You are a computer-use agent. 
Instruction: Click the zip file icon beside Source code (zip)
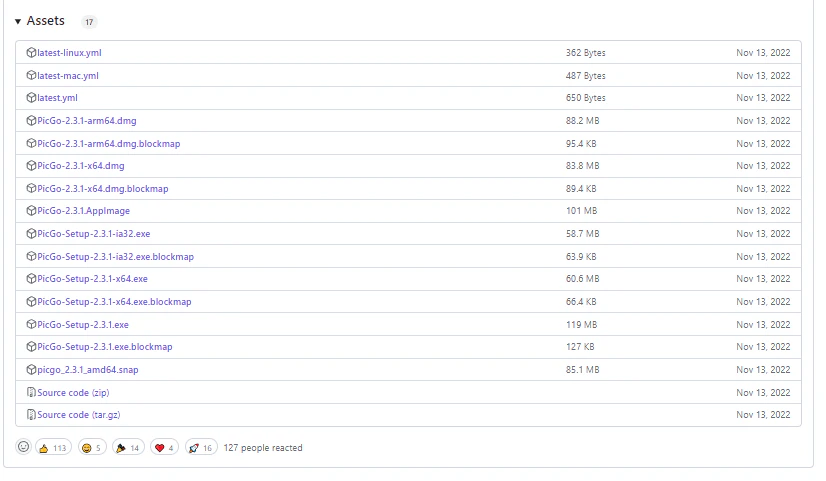(x=31, y=392)
